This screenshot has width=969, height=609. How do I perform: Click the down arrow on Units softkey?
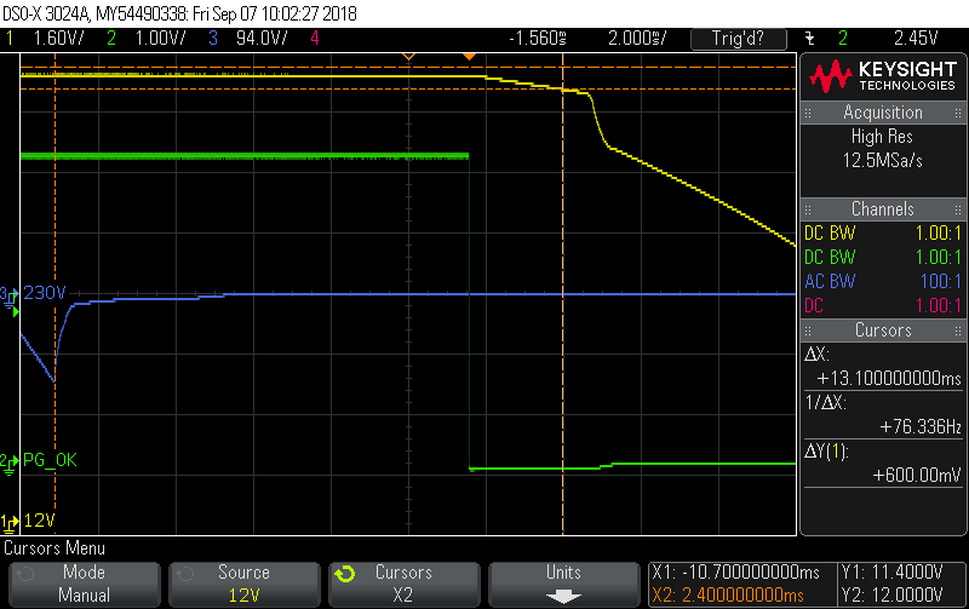pos(564,597)
